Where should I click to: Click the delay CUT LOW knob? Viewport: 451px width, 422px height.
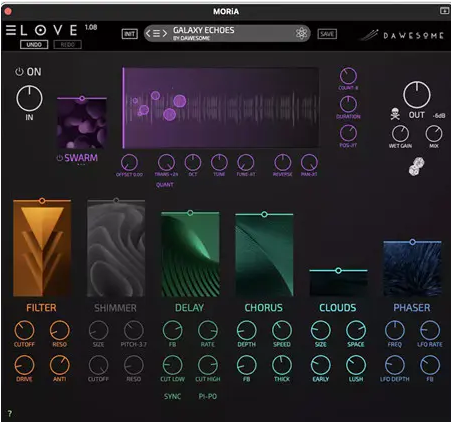[x=172, y=365]
